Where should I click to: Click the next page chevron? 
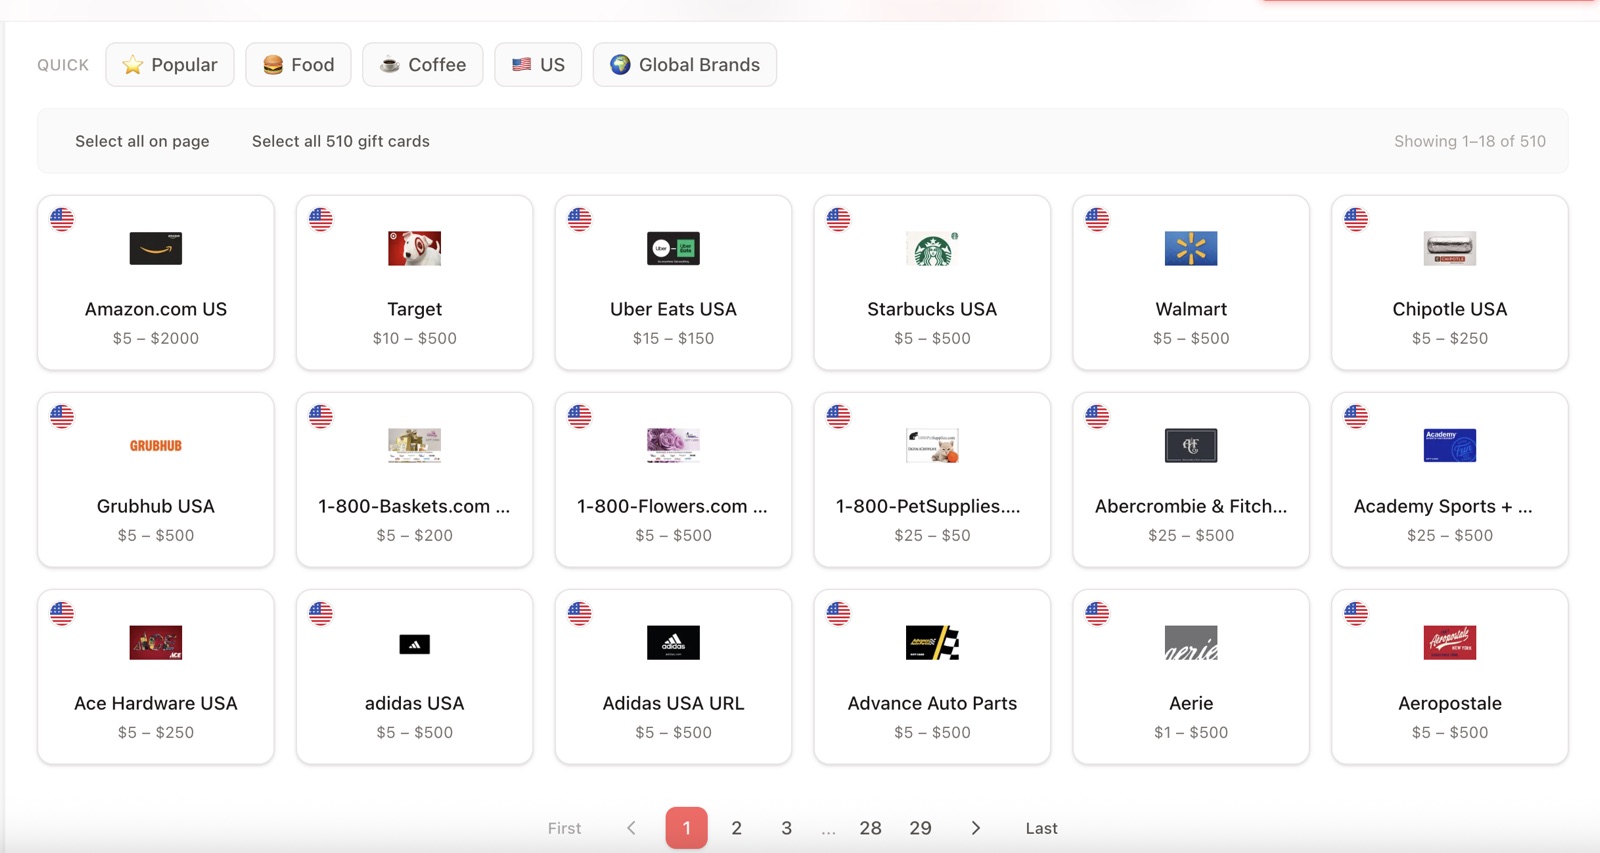[x=976, y=828]
